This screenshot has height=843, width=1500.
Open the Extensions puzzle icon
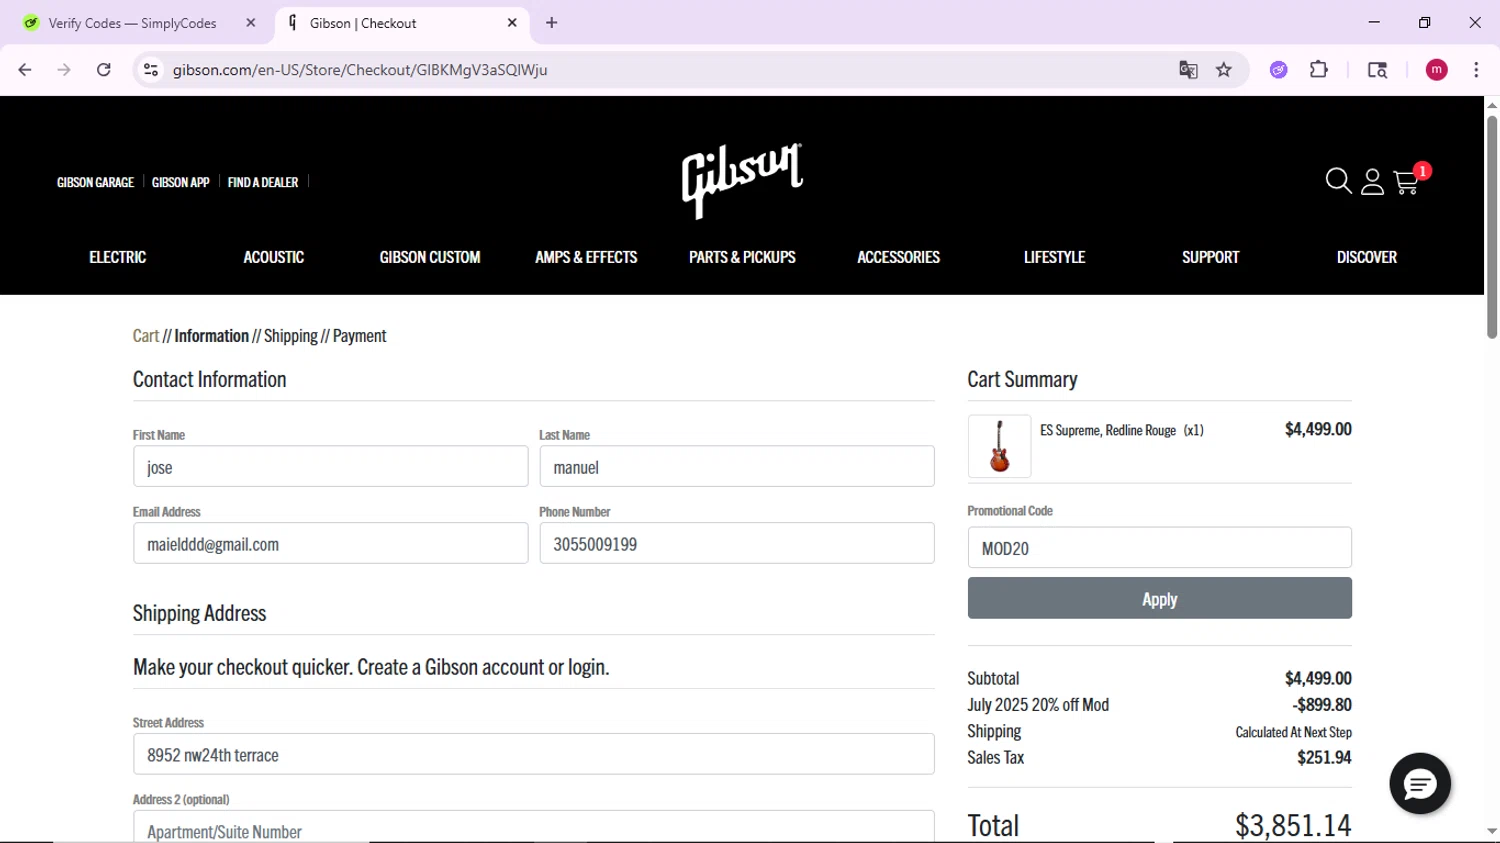point(1319,70)
